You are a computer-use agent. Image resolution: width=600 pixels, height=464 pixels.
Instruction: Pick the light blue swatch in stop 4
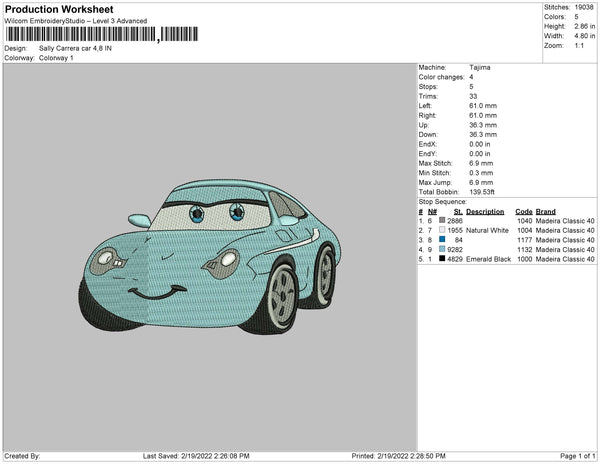(x=441, y=250)
